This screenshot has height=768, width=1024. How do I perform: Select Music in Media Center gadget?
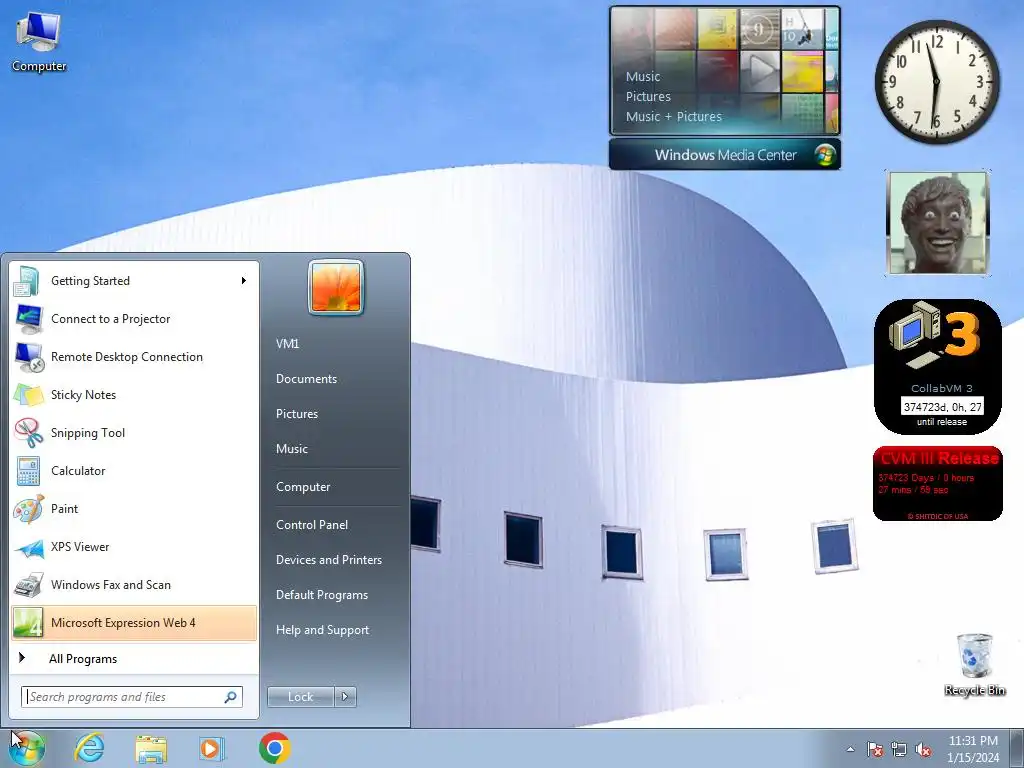[x=643, y=76]
